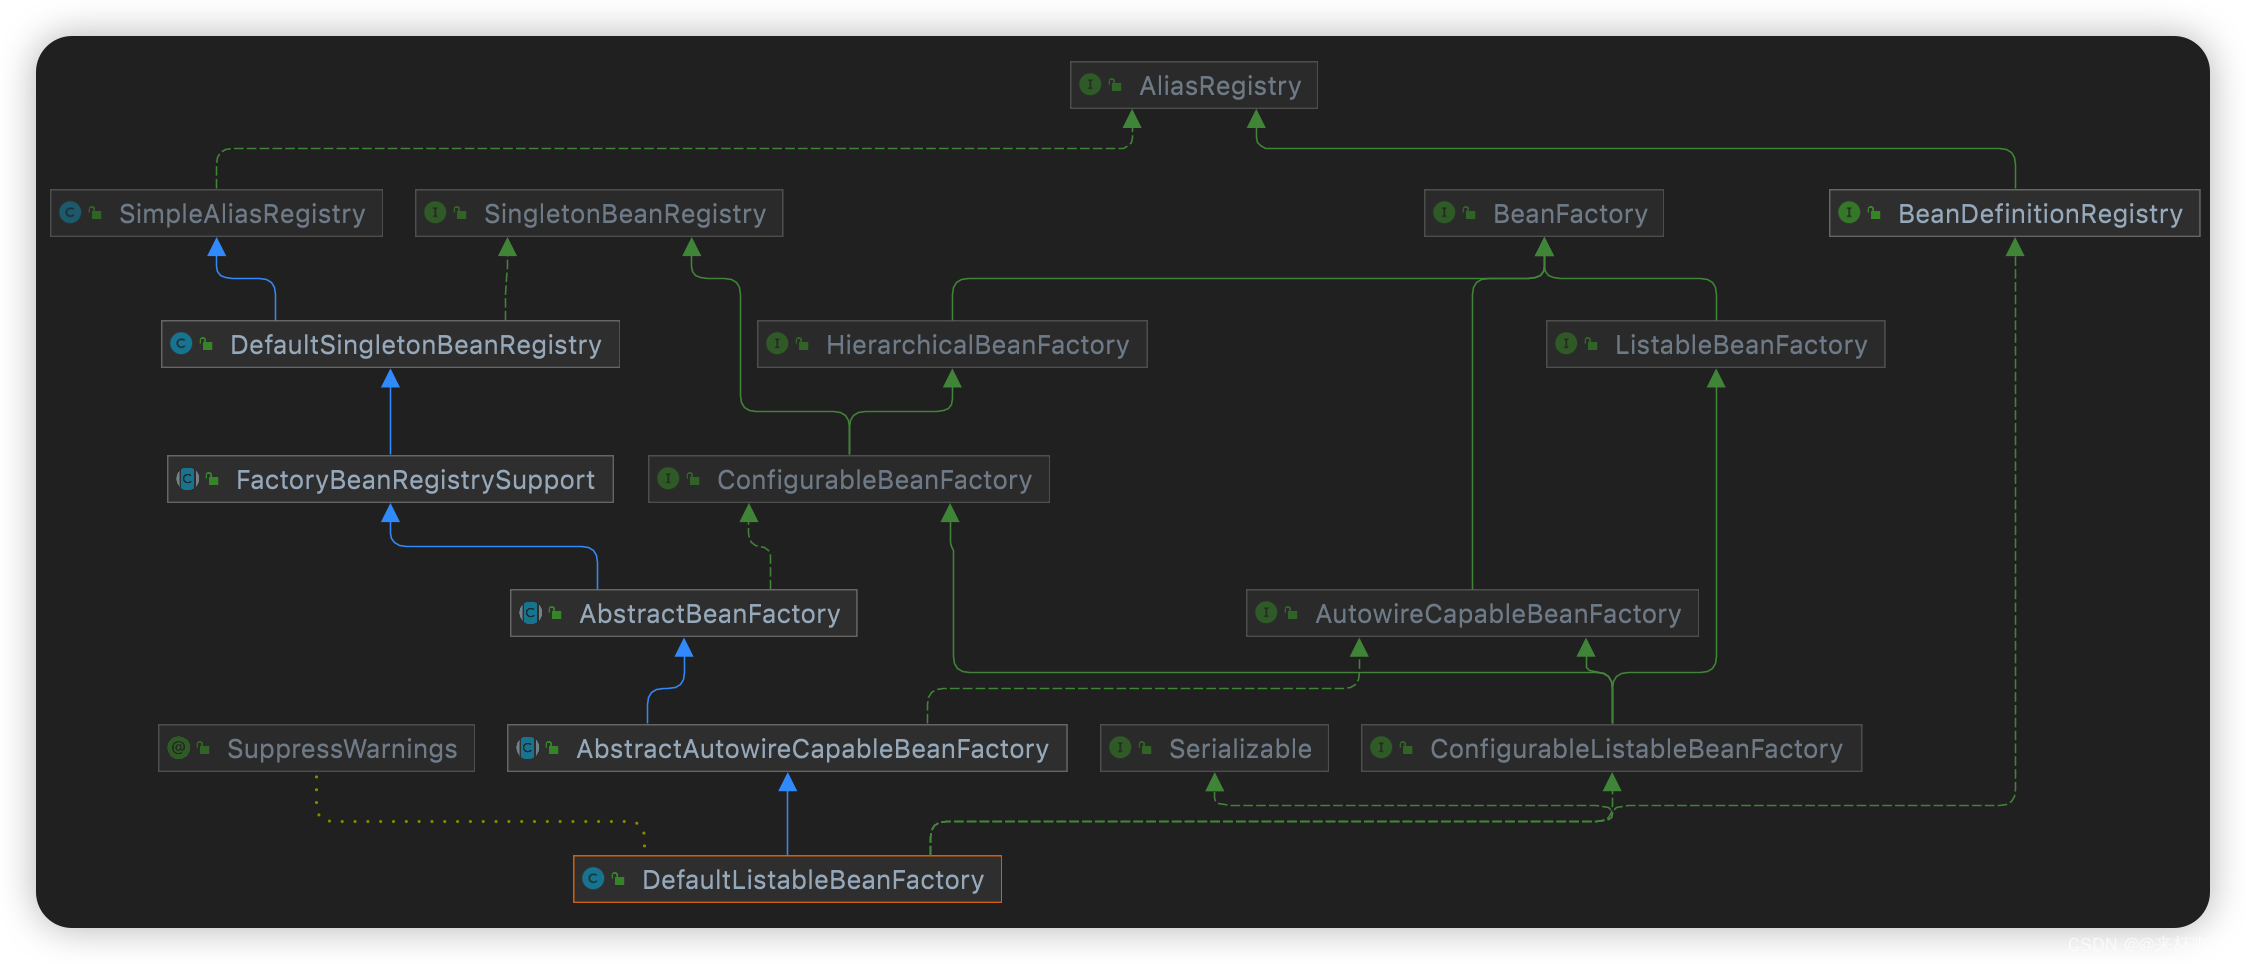Click the AliasRegistry interface icon
This screenshot has width=2246, height=964.
pyautogui.click(x=1090, y=85)
